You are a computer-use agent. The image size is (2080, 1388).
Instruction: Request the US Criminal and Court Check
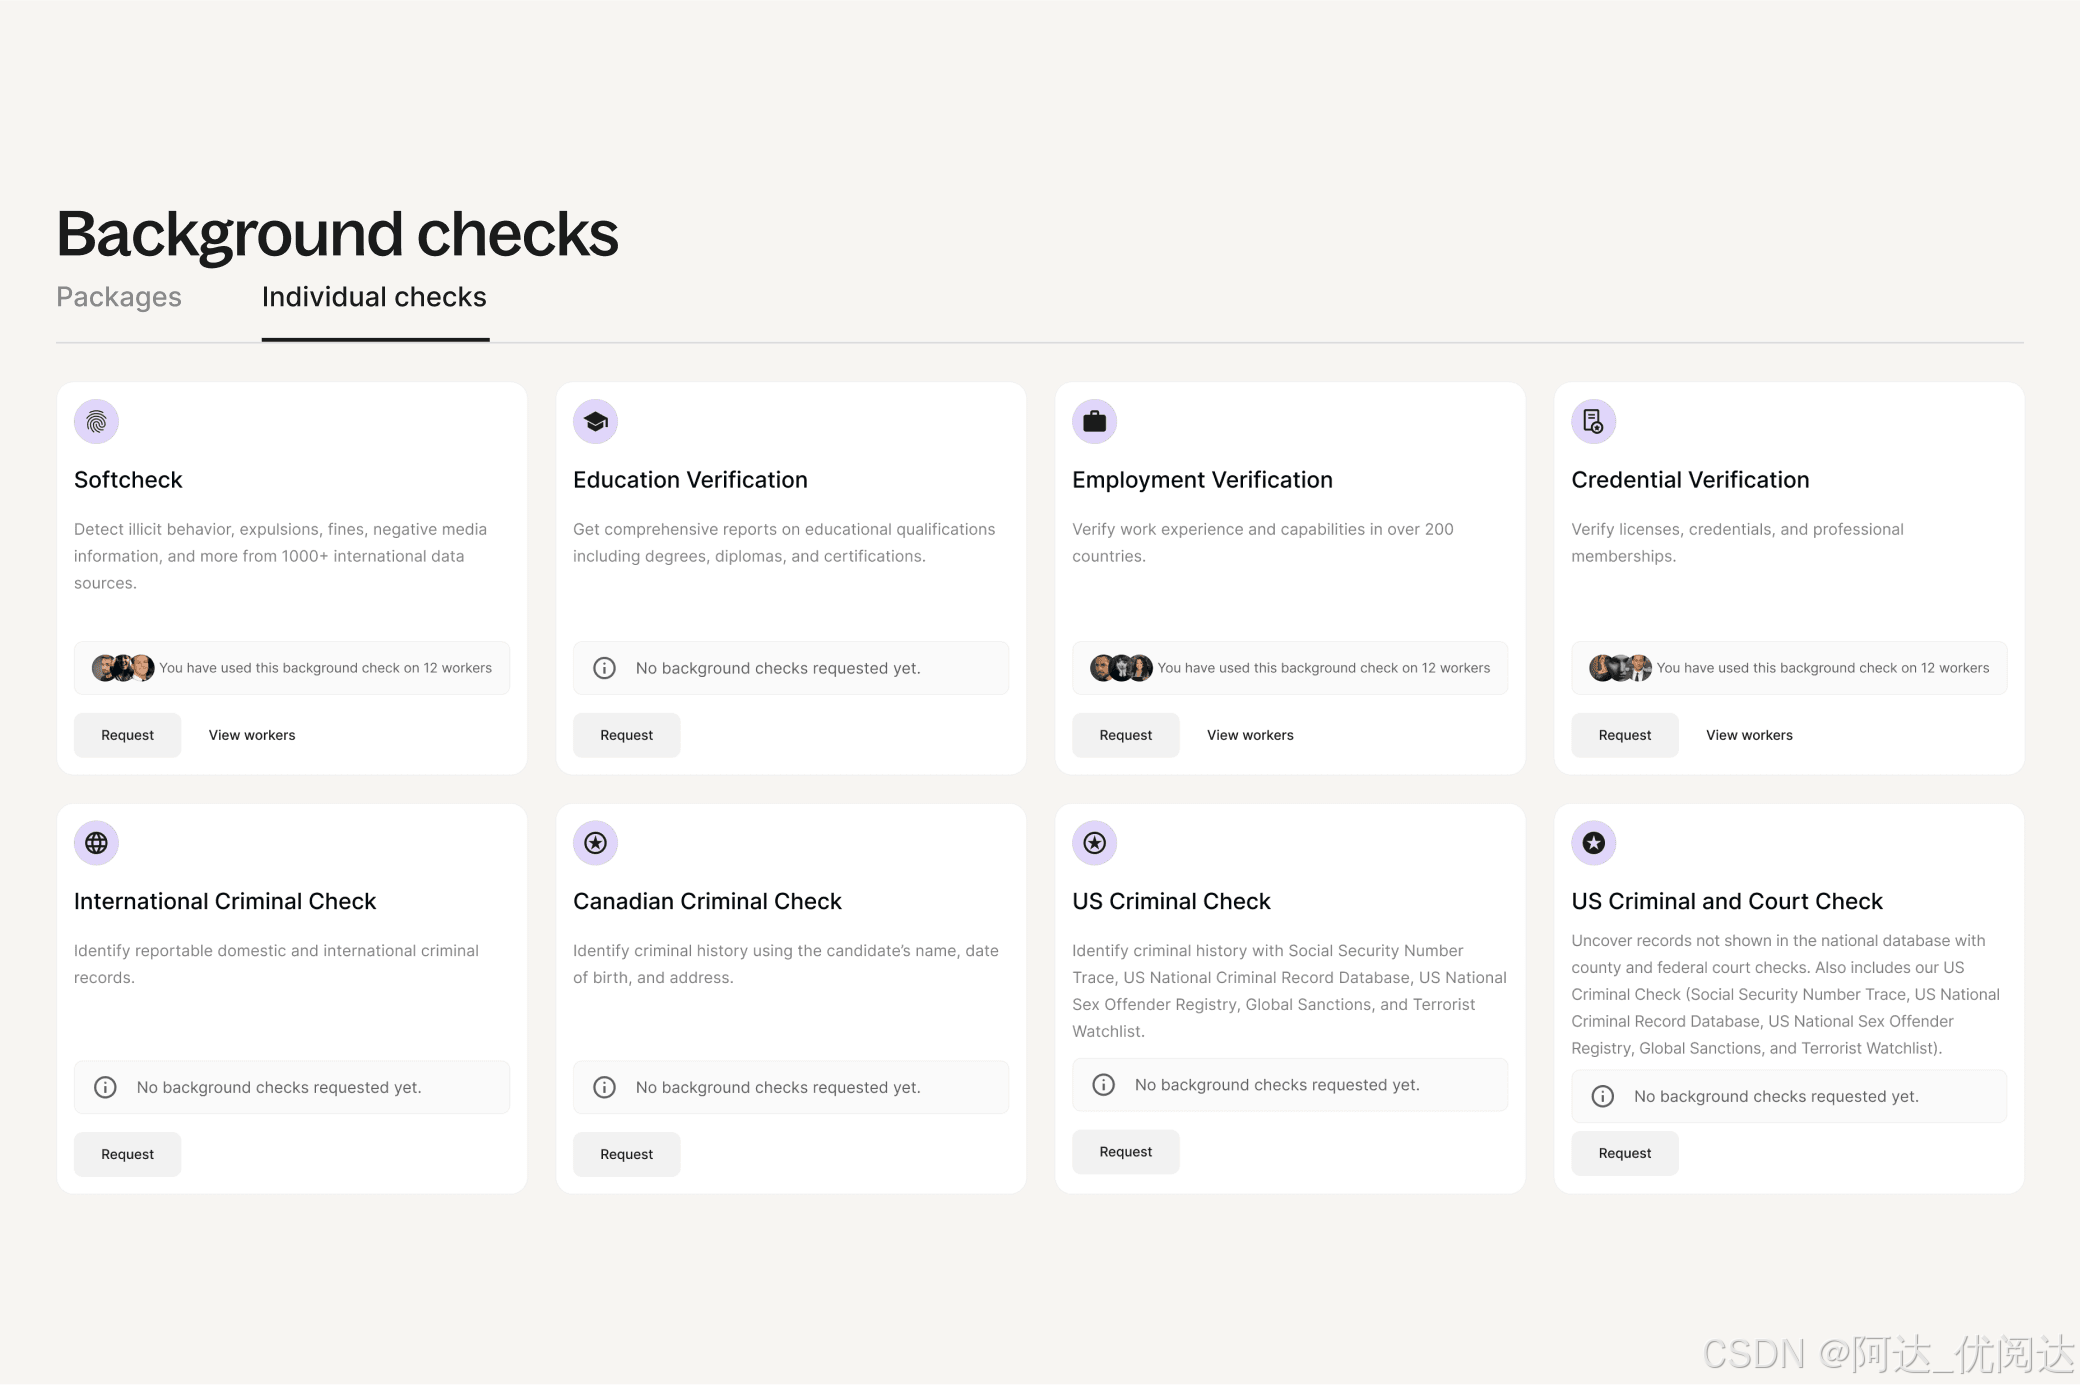(x=1624, y=1153)
